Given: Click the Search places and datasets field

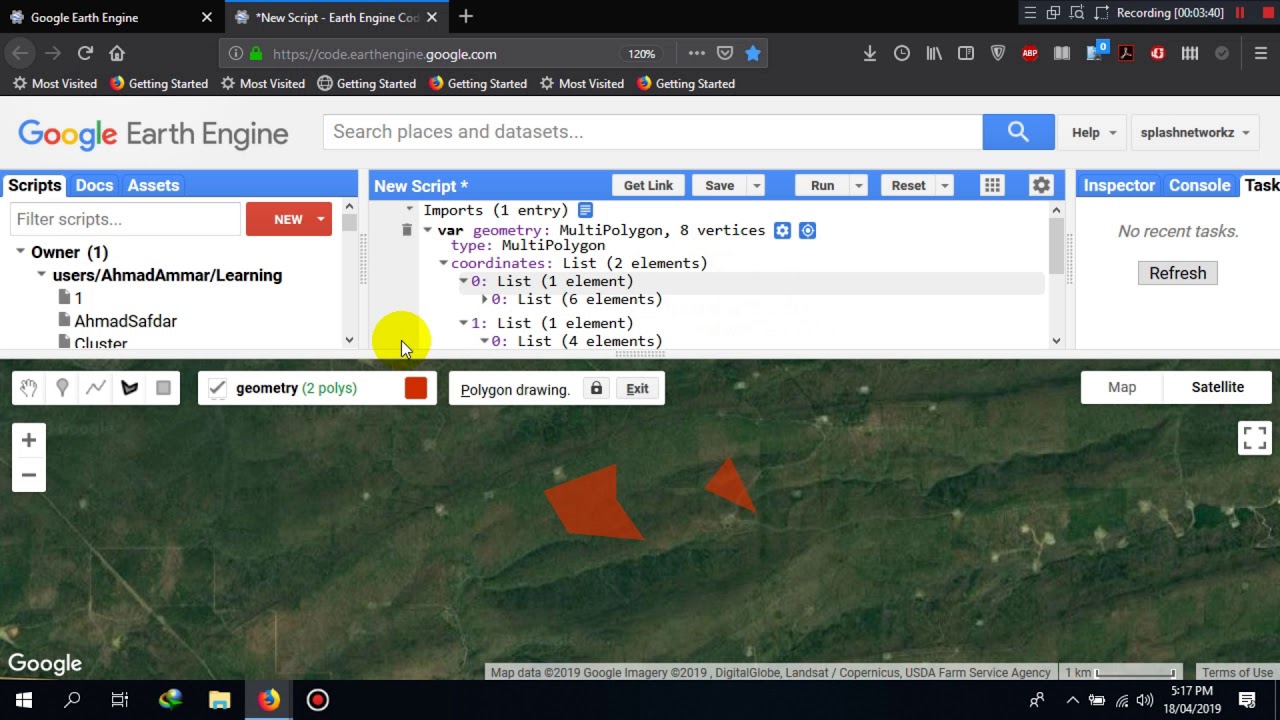Looking at the screenshot, I should coord(652,132).
